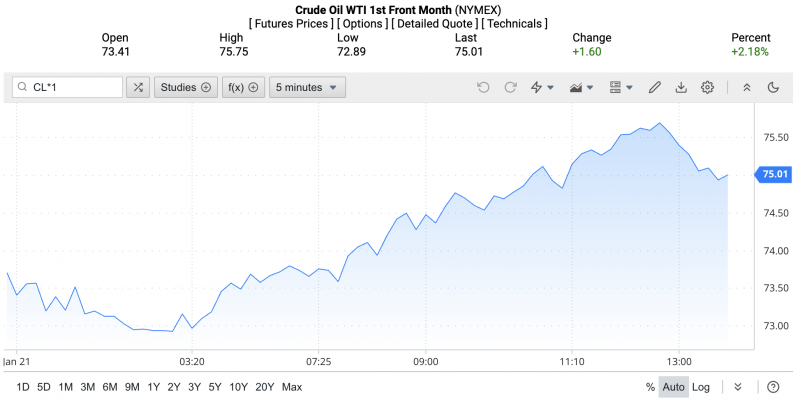Open the drawing pencil tool
Image resolution: width=800 pixels, height=405 pixels.
pyautogui.click(x=655, y=87)
